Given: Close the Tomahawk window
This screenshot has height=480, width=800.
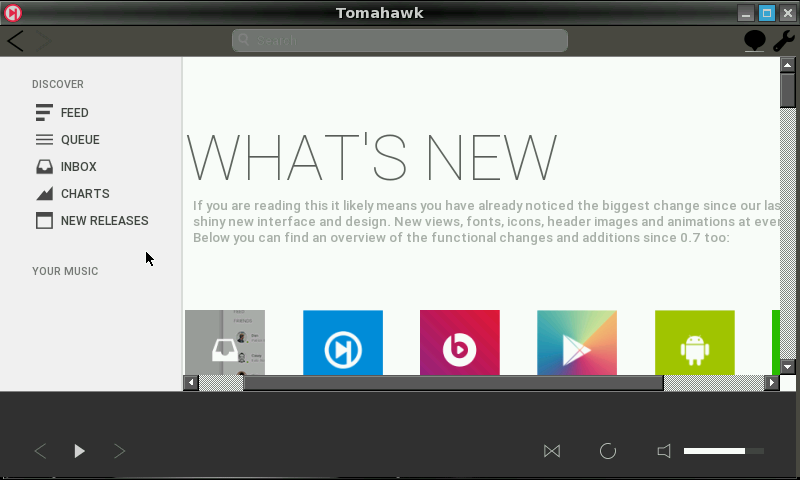Looking at the screenshot, I should coord(788,13).
